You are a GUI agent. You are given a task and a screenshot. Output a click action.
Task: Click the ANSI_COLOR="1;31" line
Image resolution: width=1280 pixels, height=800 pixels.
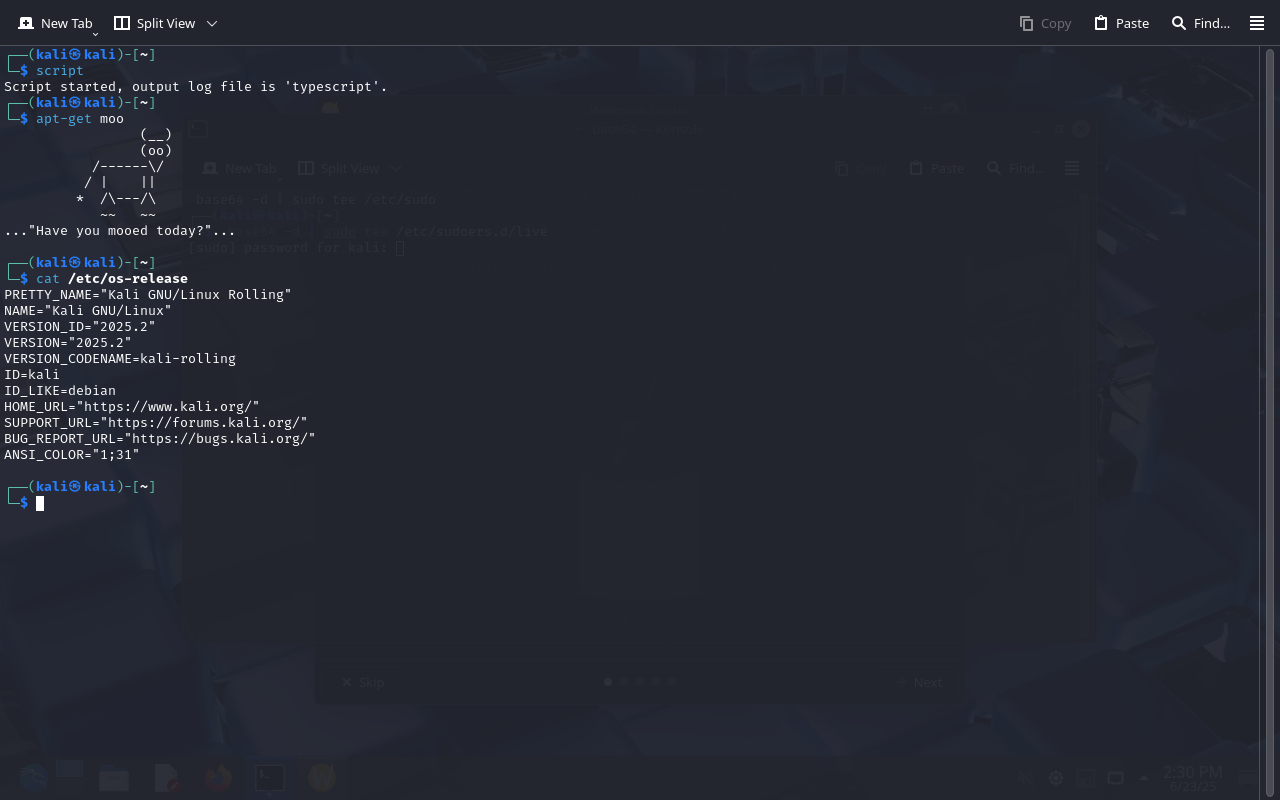pos(72,455)
